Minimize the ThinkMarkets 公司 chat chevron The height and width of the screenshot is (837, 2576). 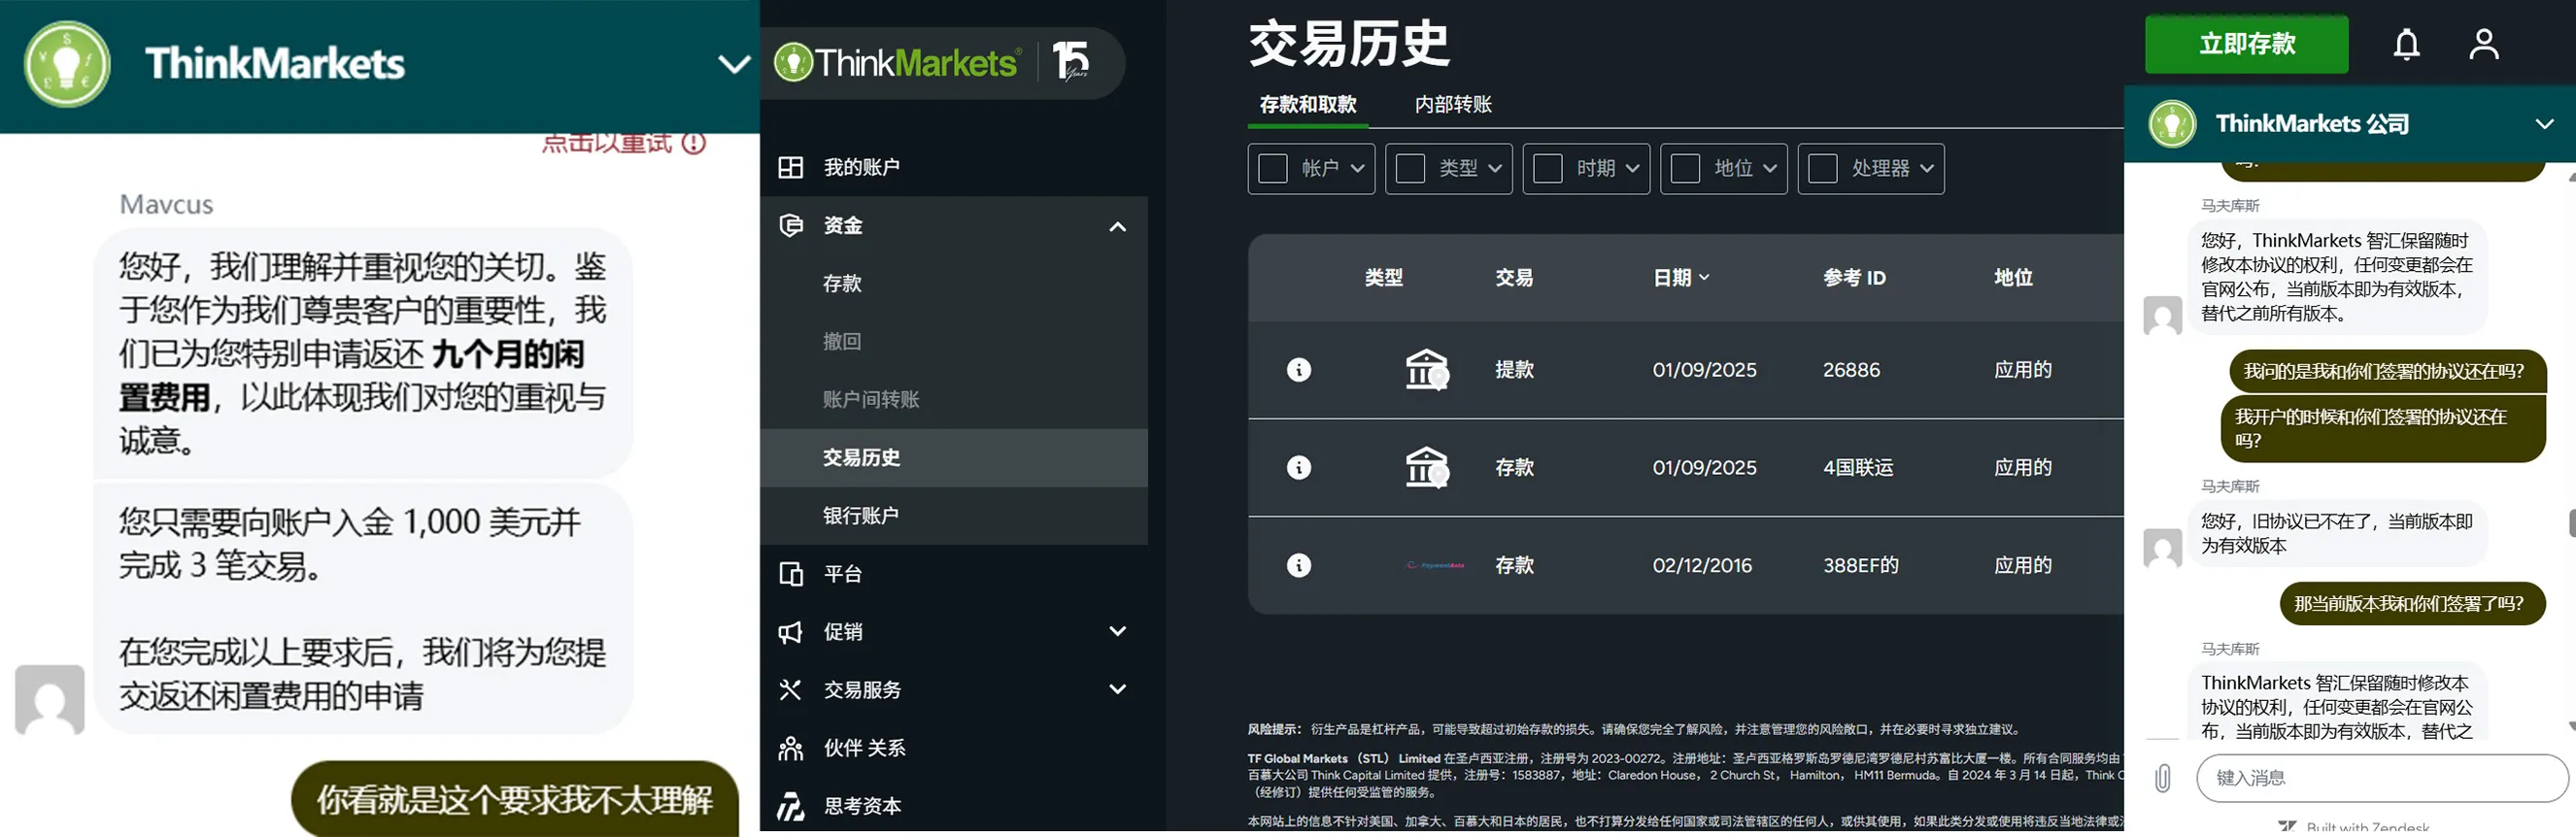click(x=2545, y=124)
